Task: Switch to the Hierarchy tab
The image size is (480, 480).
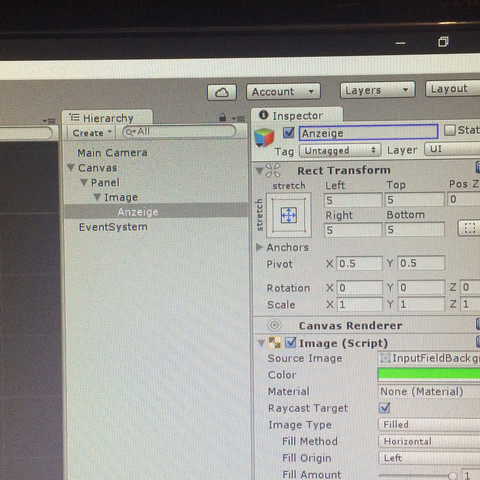Action: pyautogui.click(x=107, y=118)
